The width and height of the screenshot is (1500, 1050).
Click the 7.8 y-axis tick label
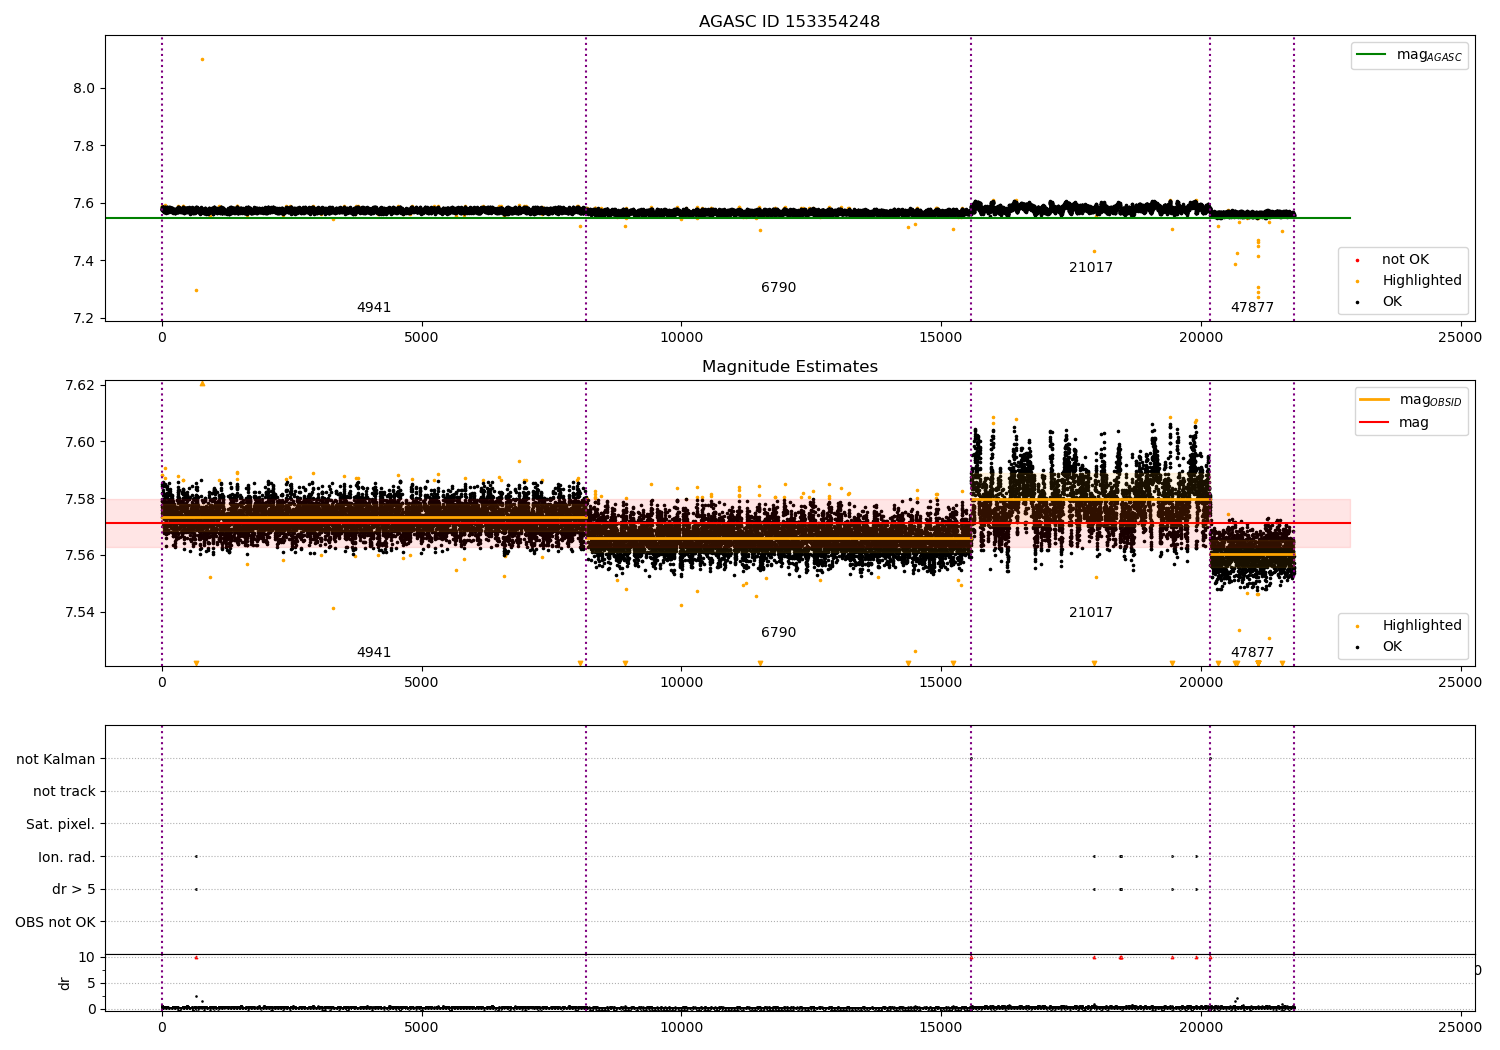(84, 147)
